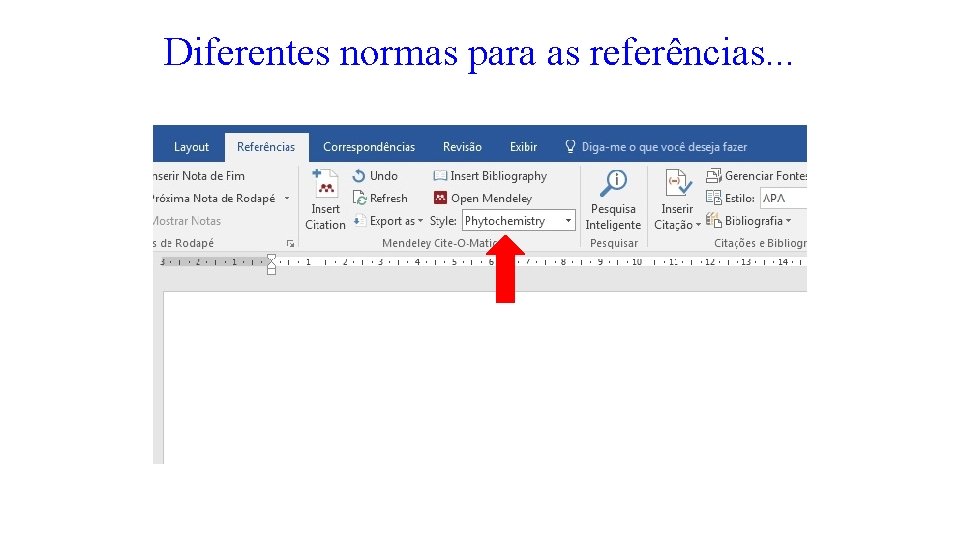Click the Estilo icon

[714, 198]
